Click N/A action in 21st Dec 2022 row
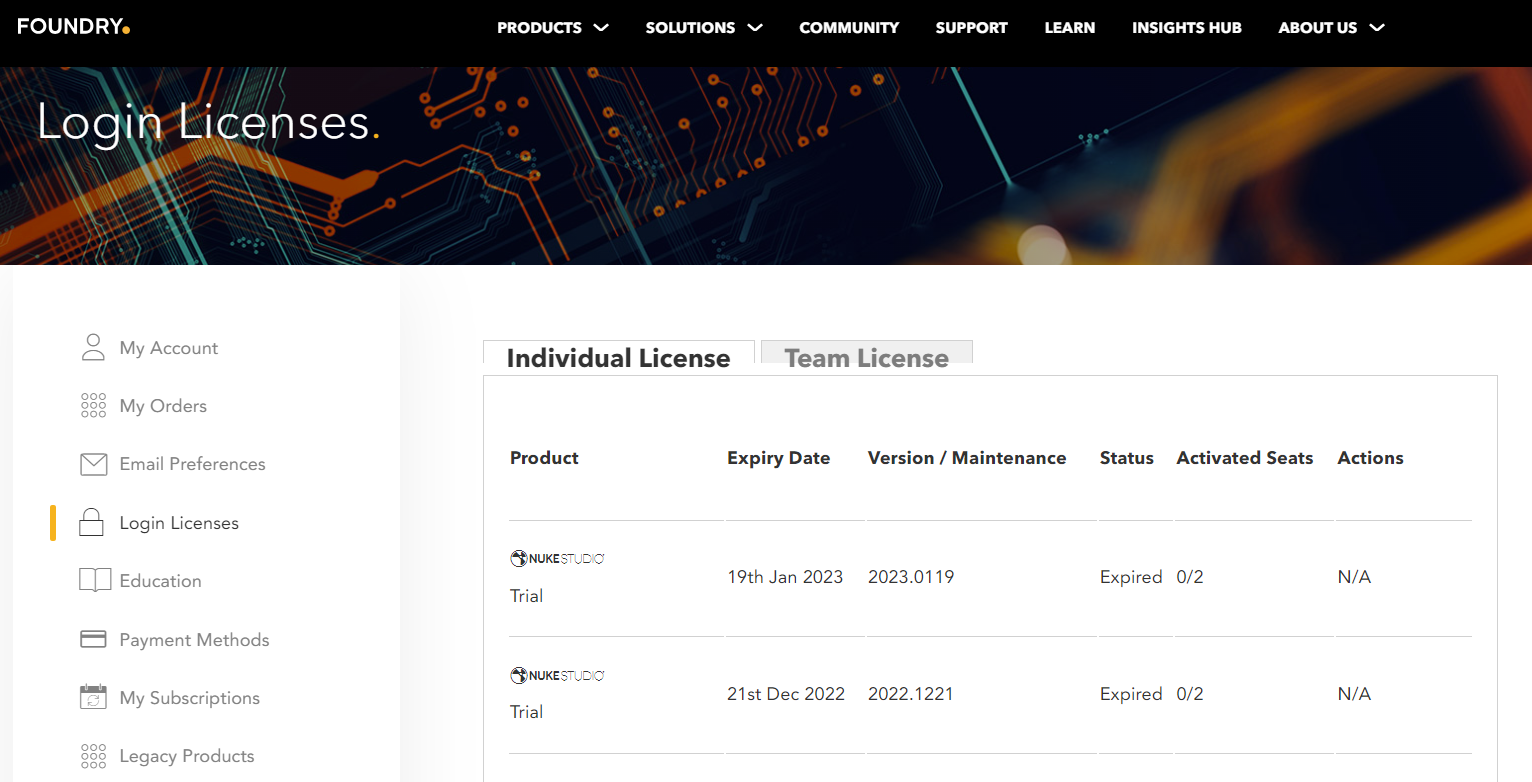1532x782 pixels. click(x=1354, y=694)
